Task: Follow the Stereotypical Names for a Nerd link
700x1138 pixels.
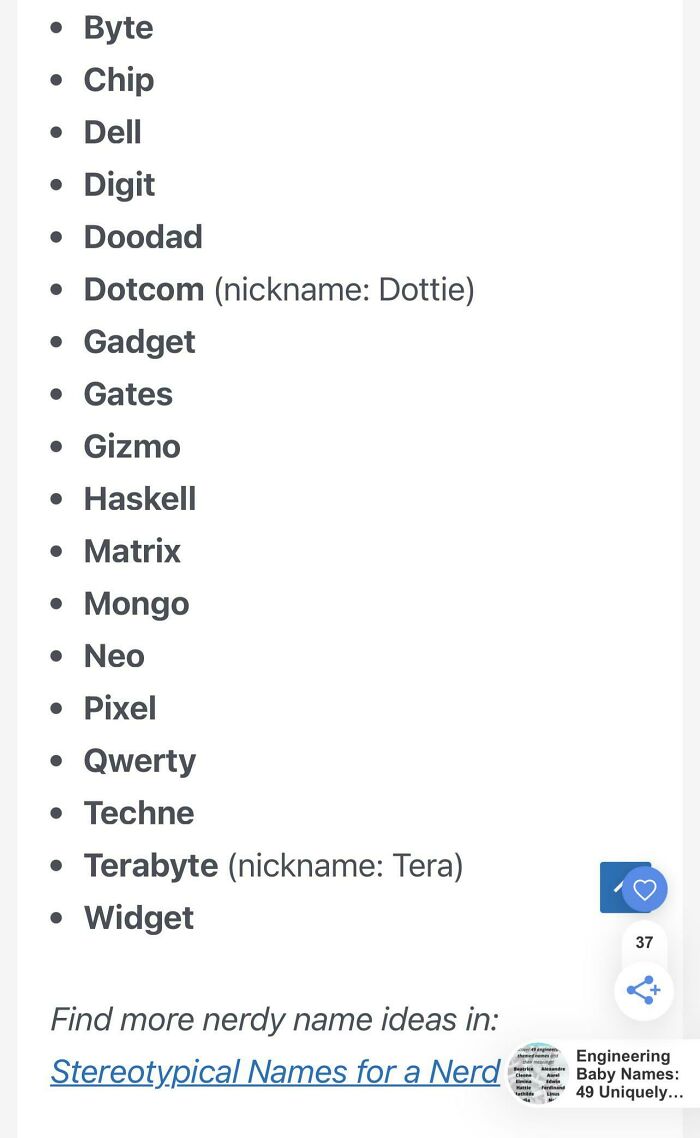Action: coord(275,1071)
